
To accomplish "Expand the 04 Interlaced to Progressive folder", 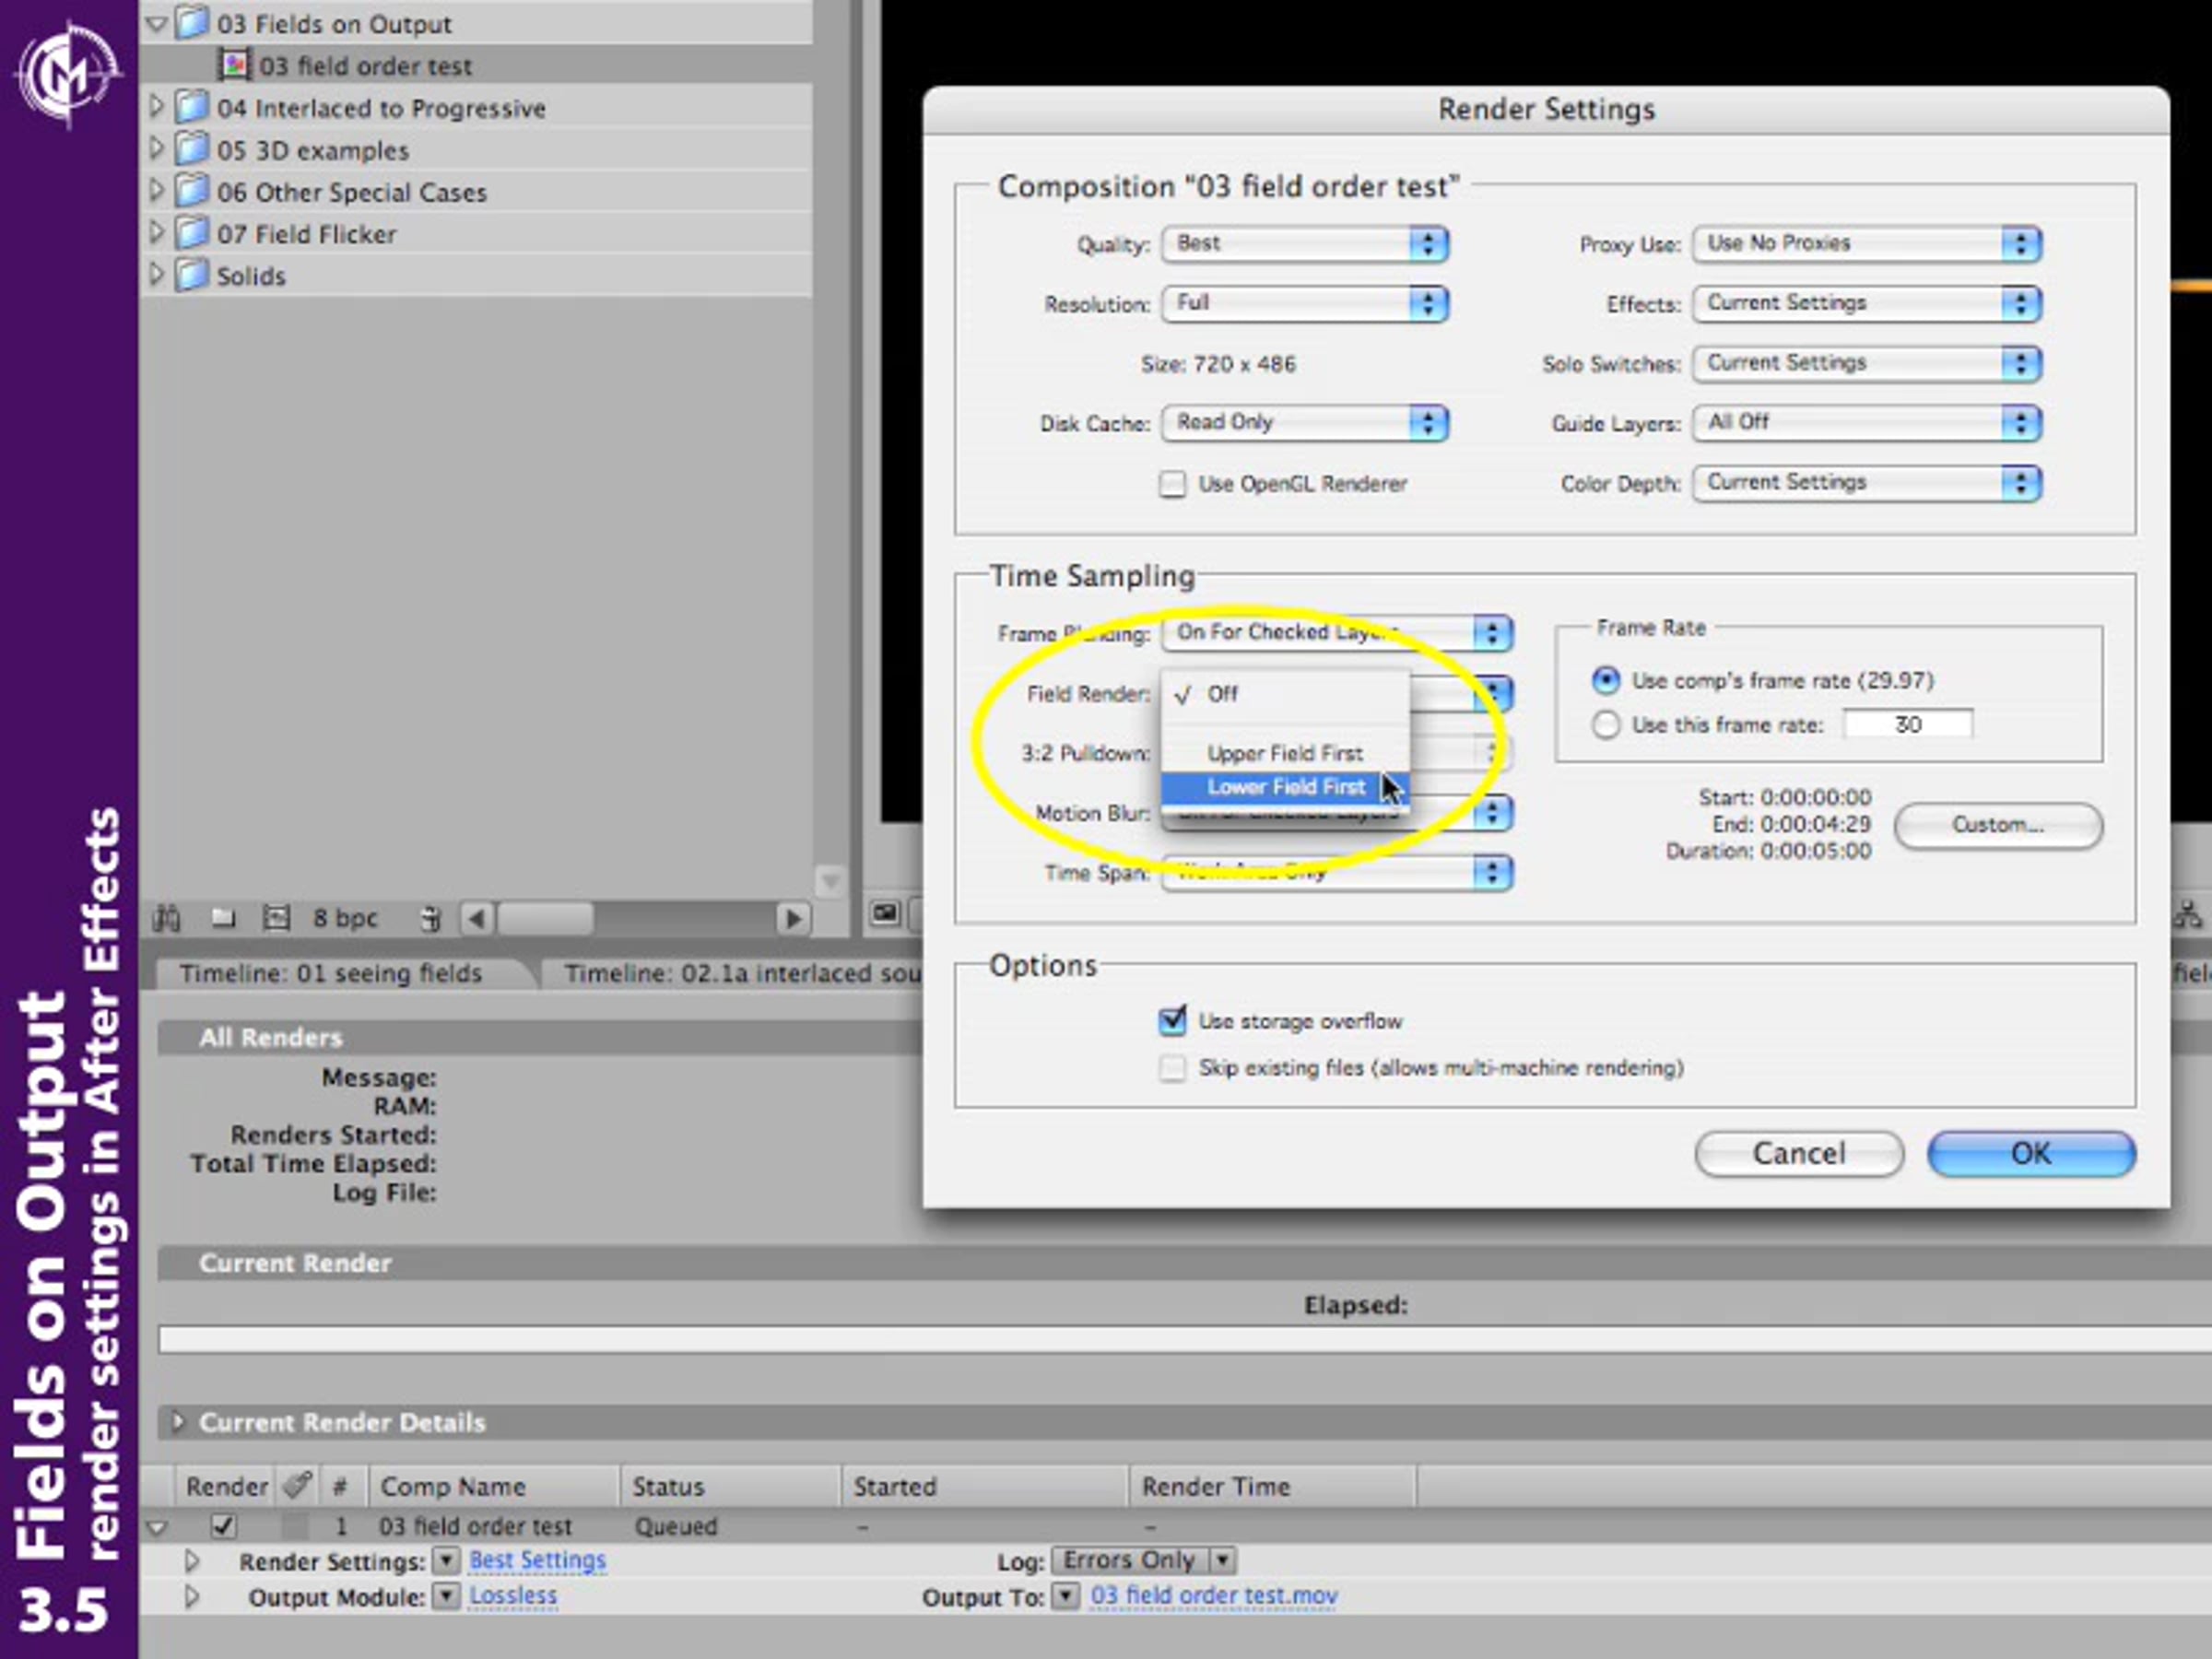I will 156,107.
